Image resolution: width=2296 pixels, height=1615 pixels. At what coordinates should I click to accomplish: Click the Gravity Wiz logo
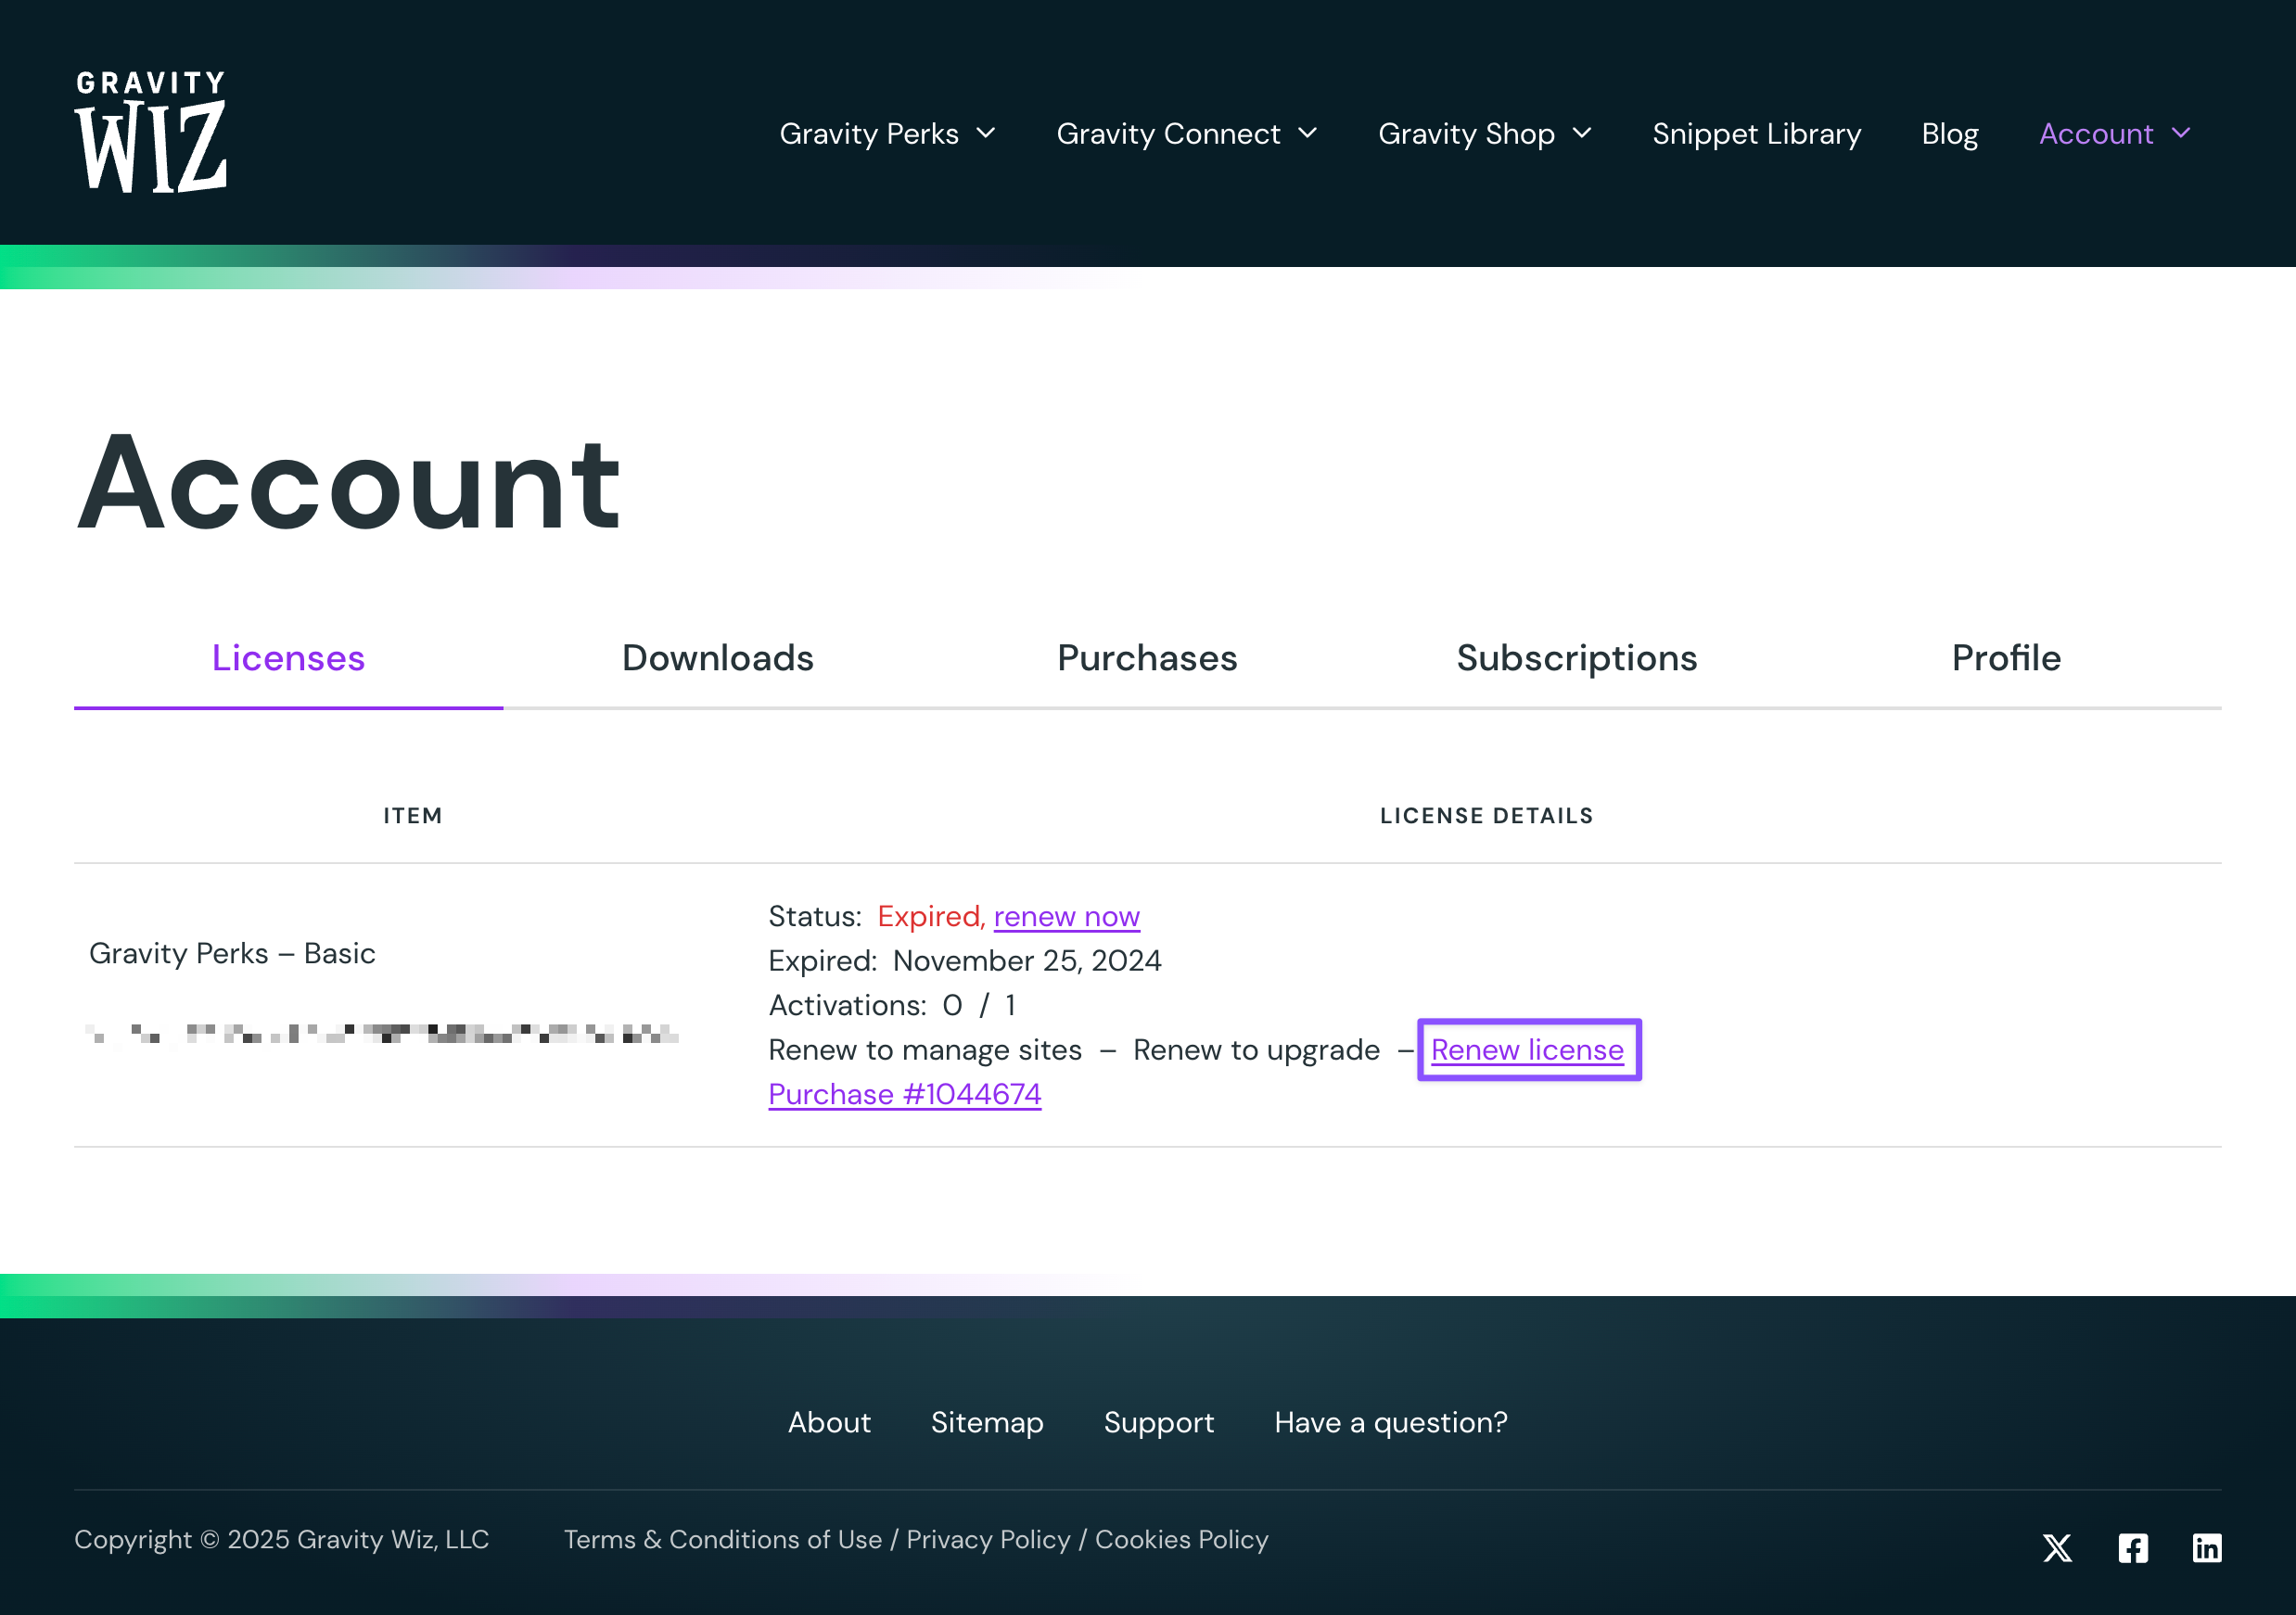coord(151,132)
